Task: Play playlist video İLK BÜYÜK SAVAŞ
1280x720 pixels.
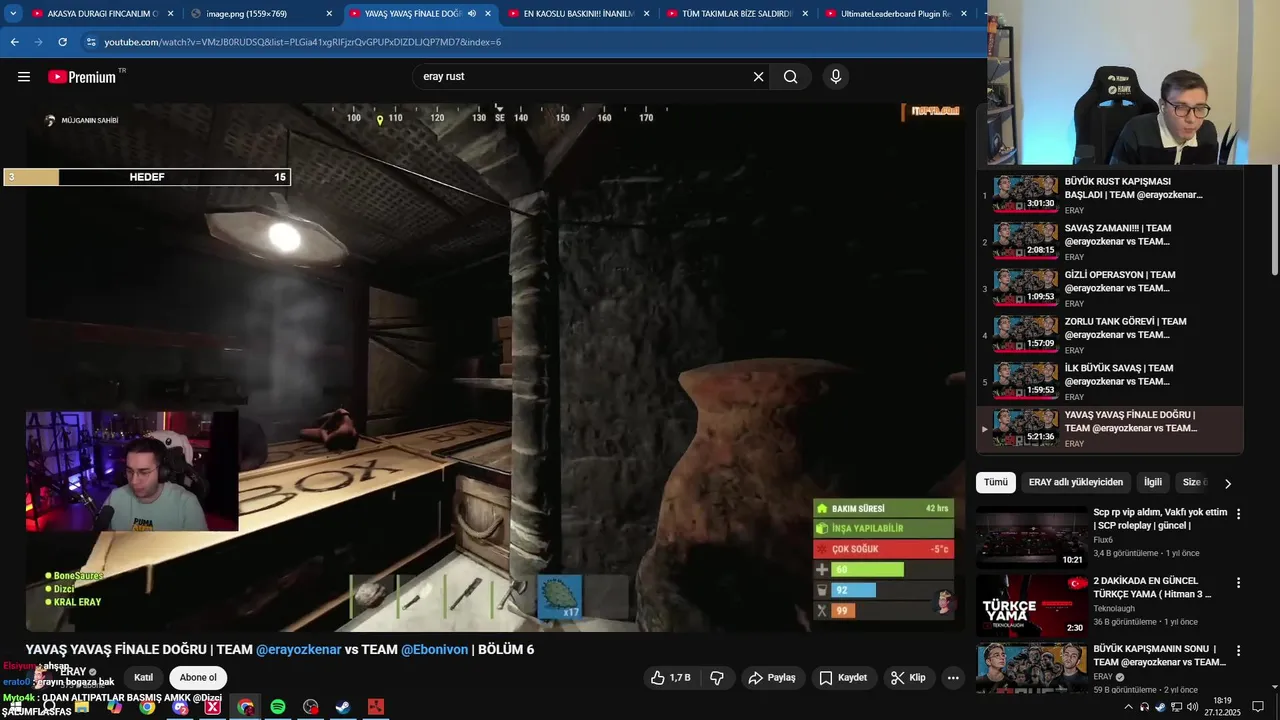Action: tap(1110, 382)
